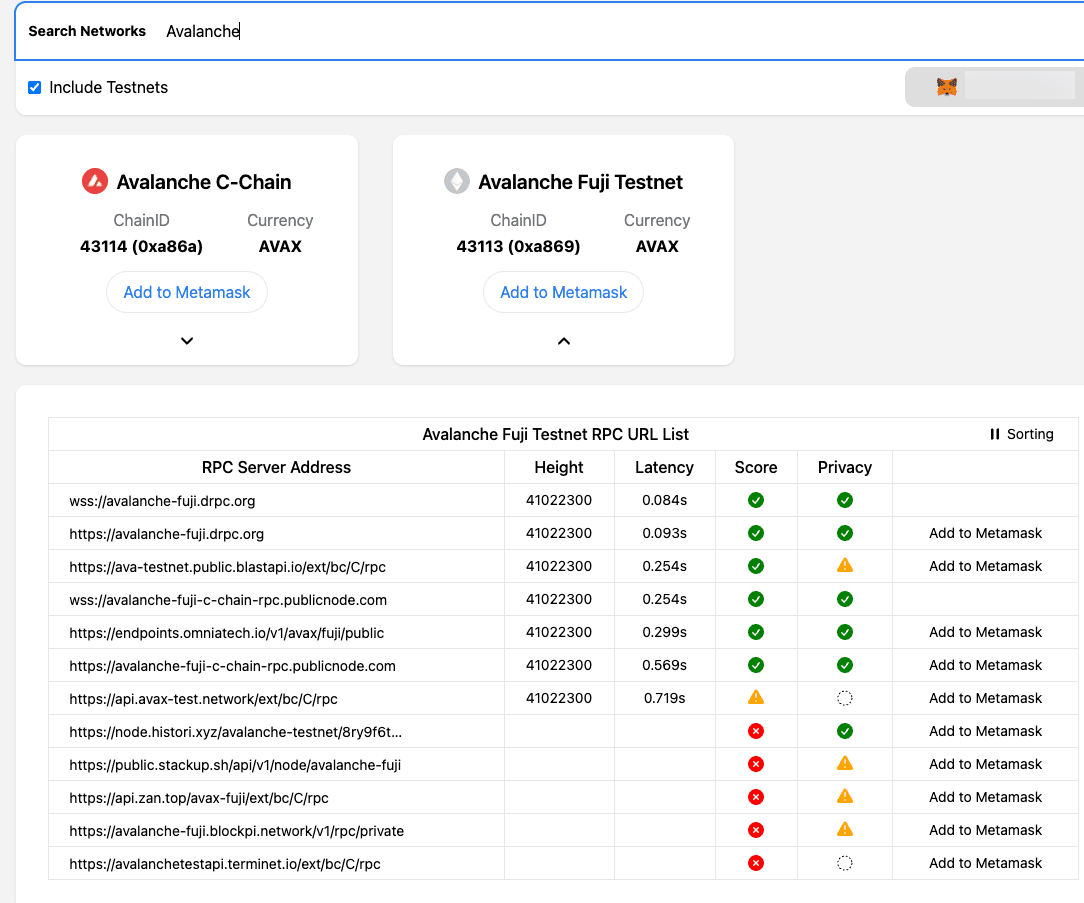Add terminet.io RPC to Metamask
The width and height of the screenshot is (1084, 903).
(985, 863)
